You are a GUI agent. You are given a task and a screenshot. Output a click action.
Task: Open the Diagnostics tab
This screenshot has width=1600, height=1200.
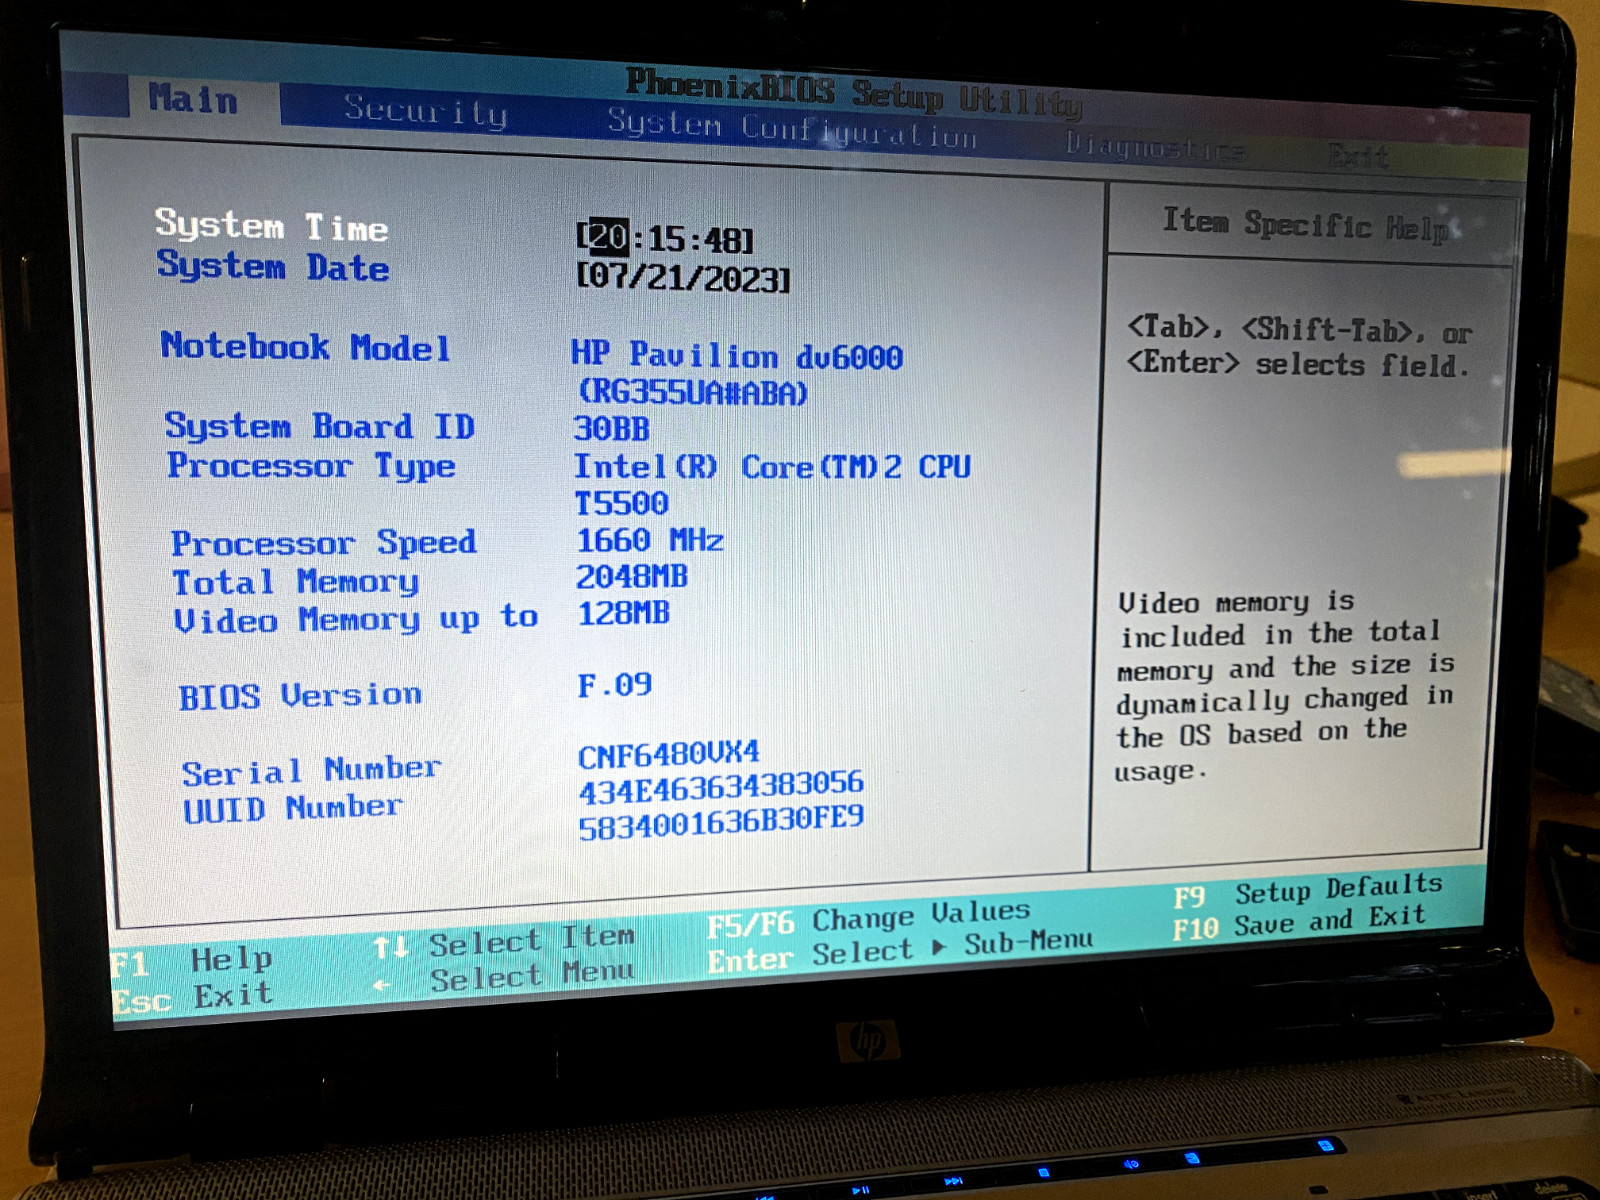(x=1154, y=147)
